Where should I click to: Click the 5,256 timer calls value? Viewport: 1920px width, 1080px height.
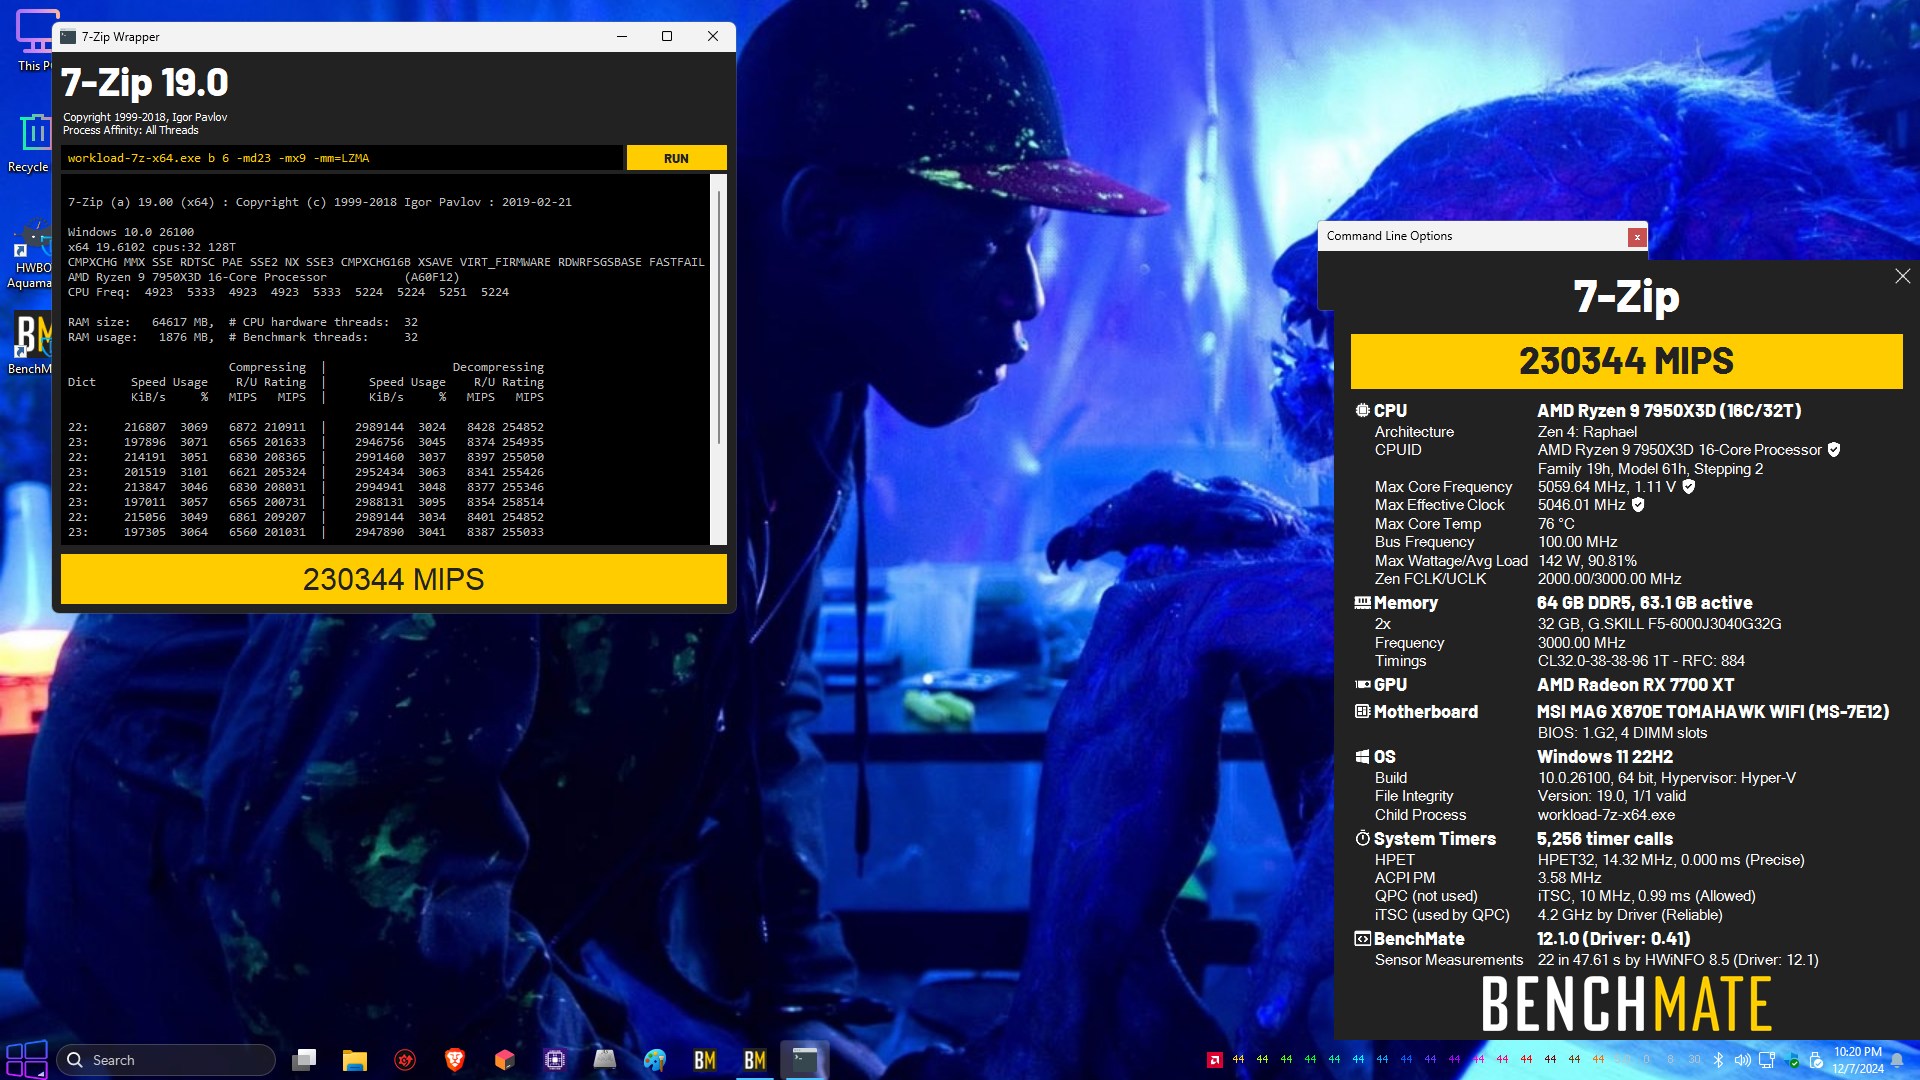[1604, 839]
